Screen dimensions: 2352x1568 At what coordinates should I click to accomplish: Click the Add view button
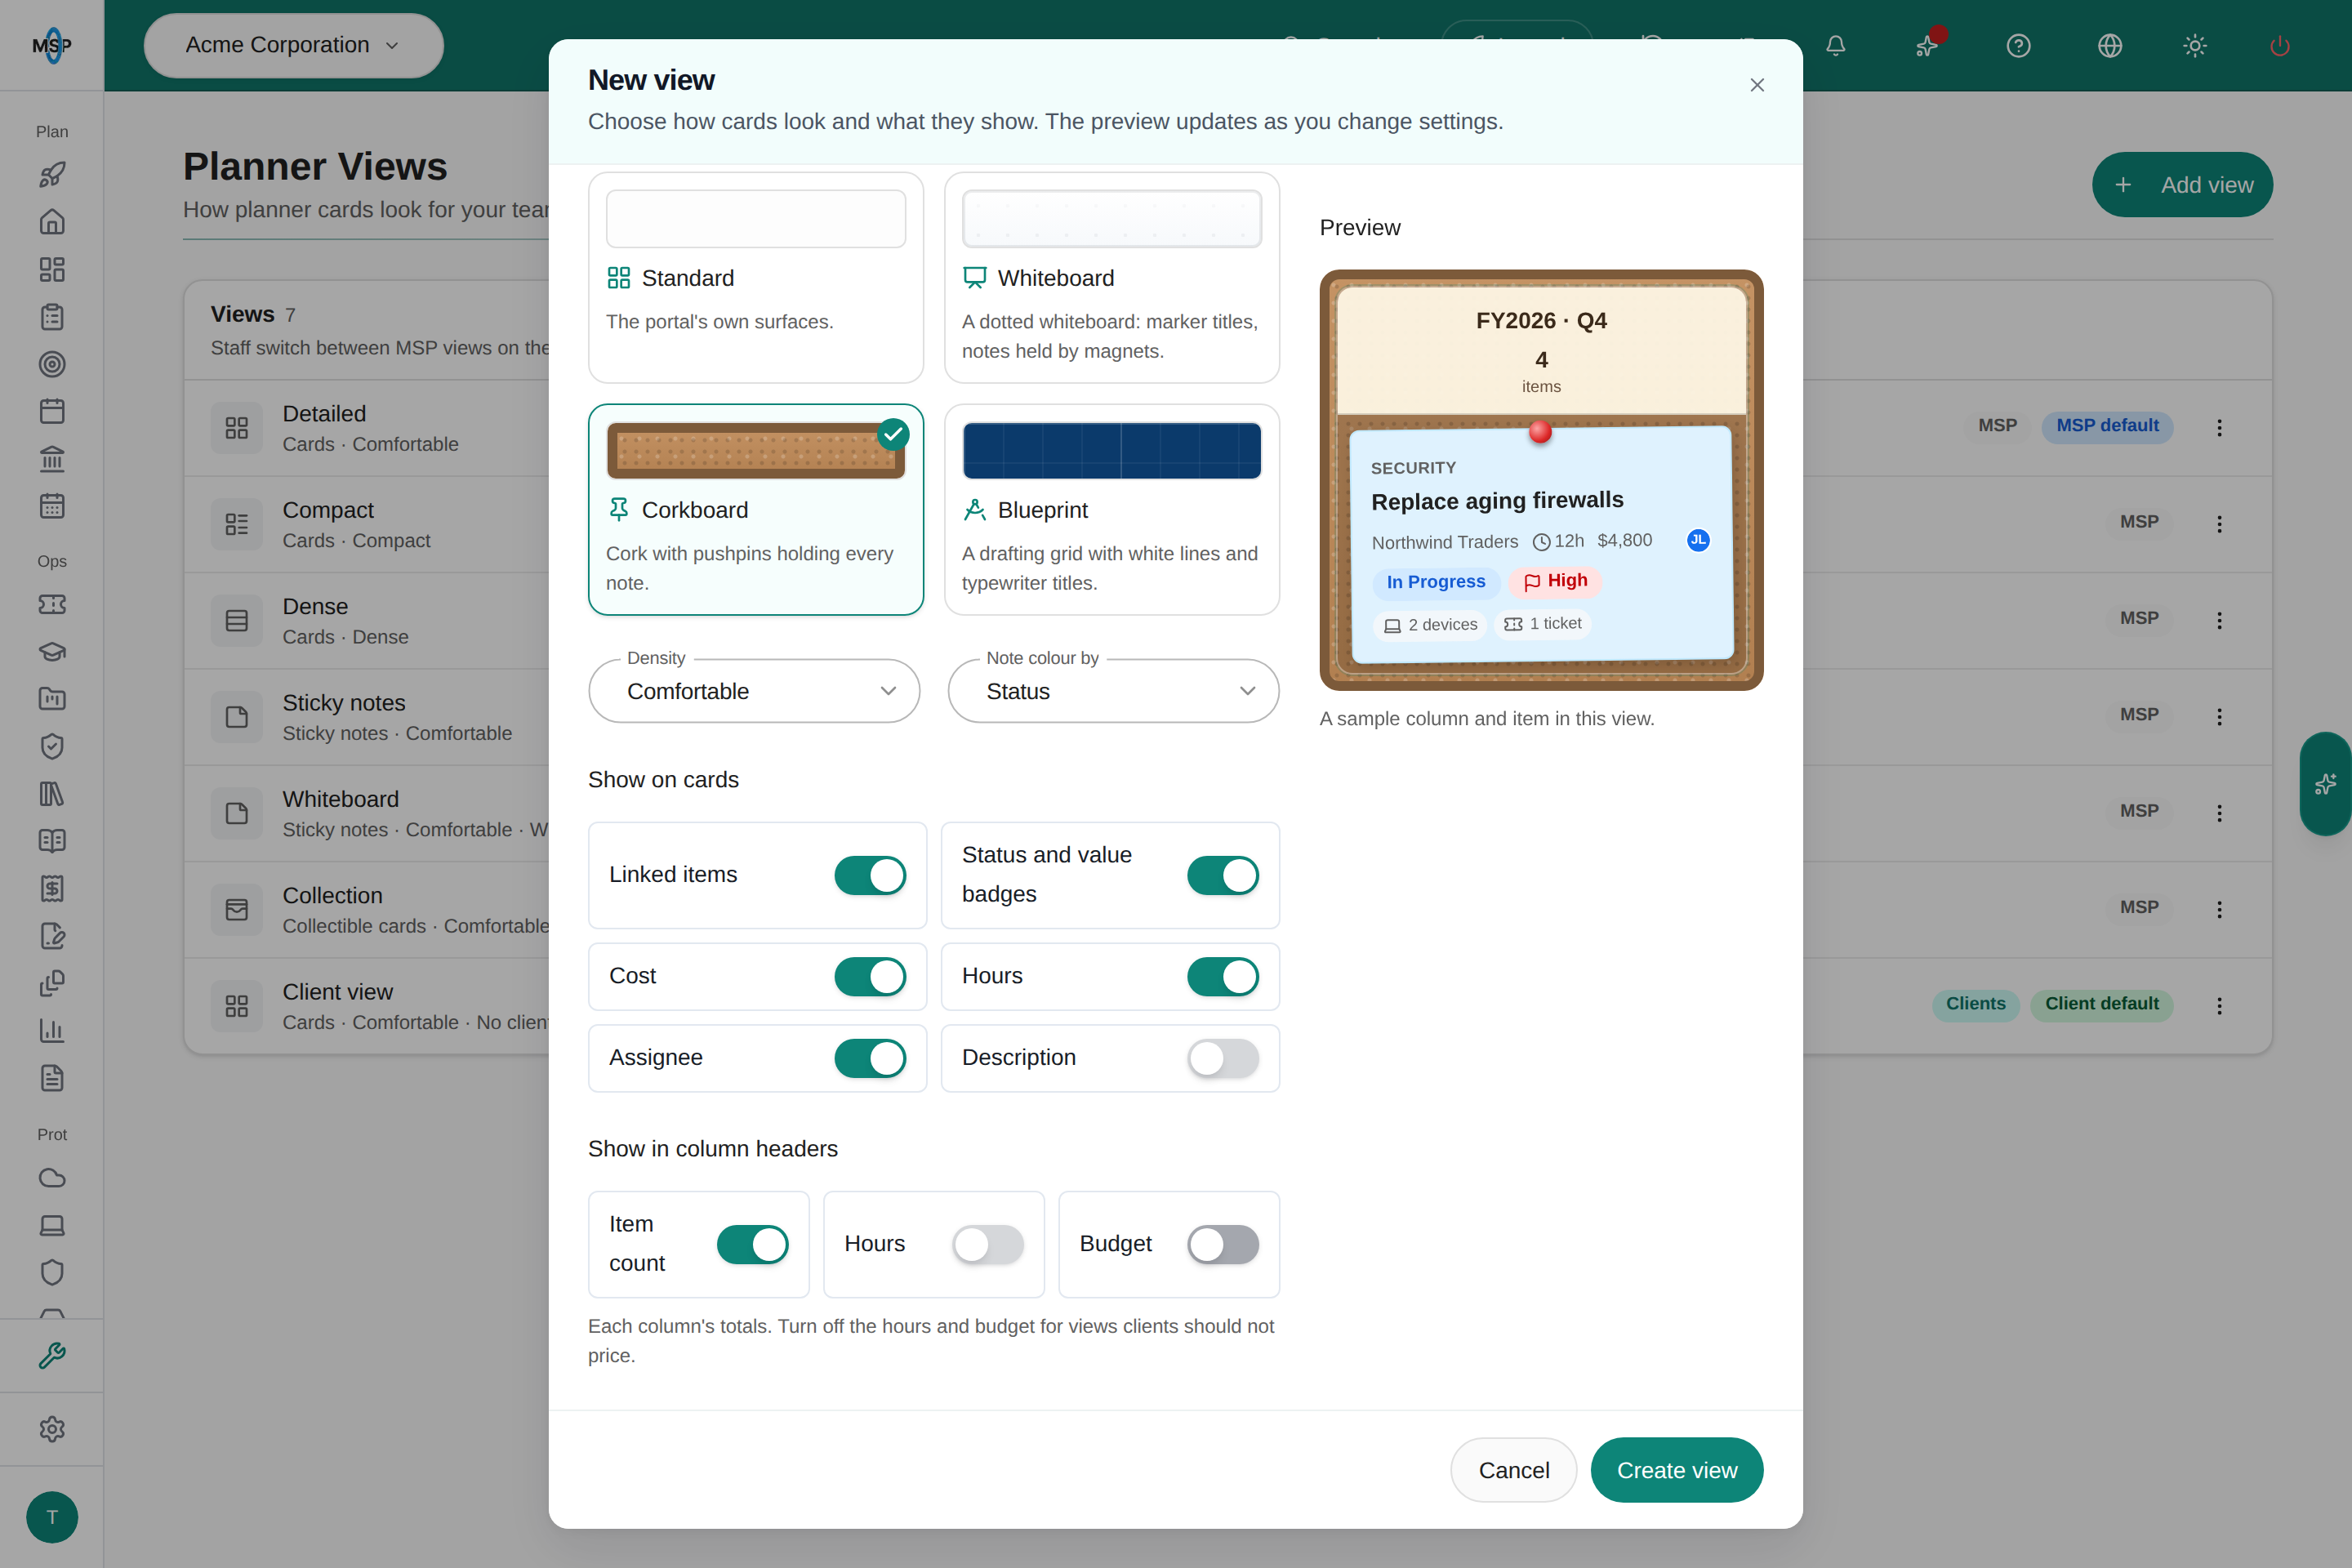pos(2182,185)
